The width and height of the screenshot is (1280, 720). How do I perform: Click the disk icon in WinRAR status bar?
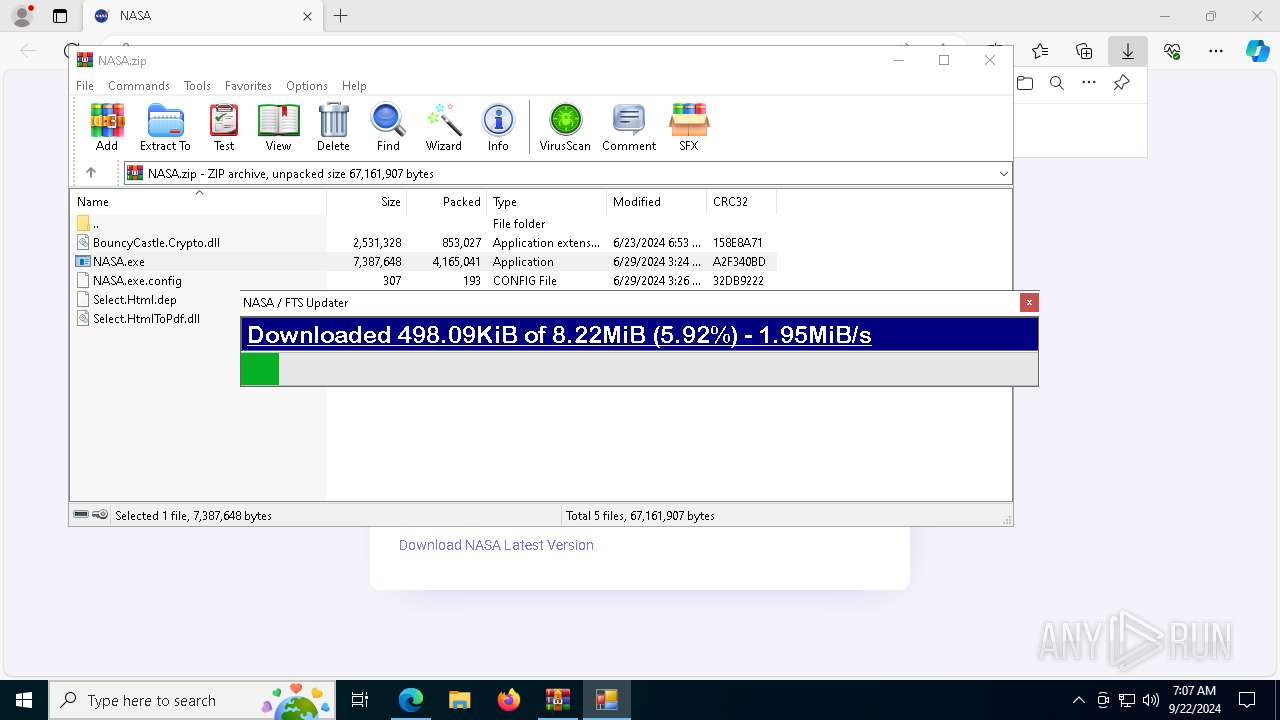tap(81, 515)
